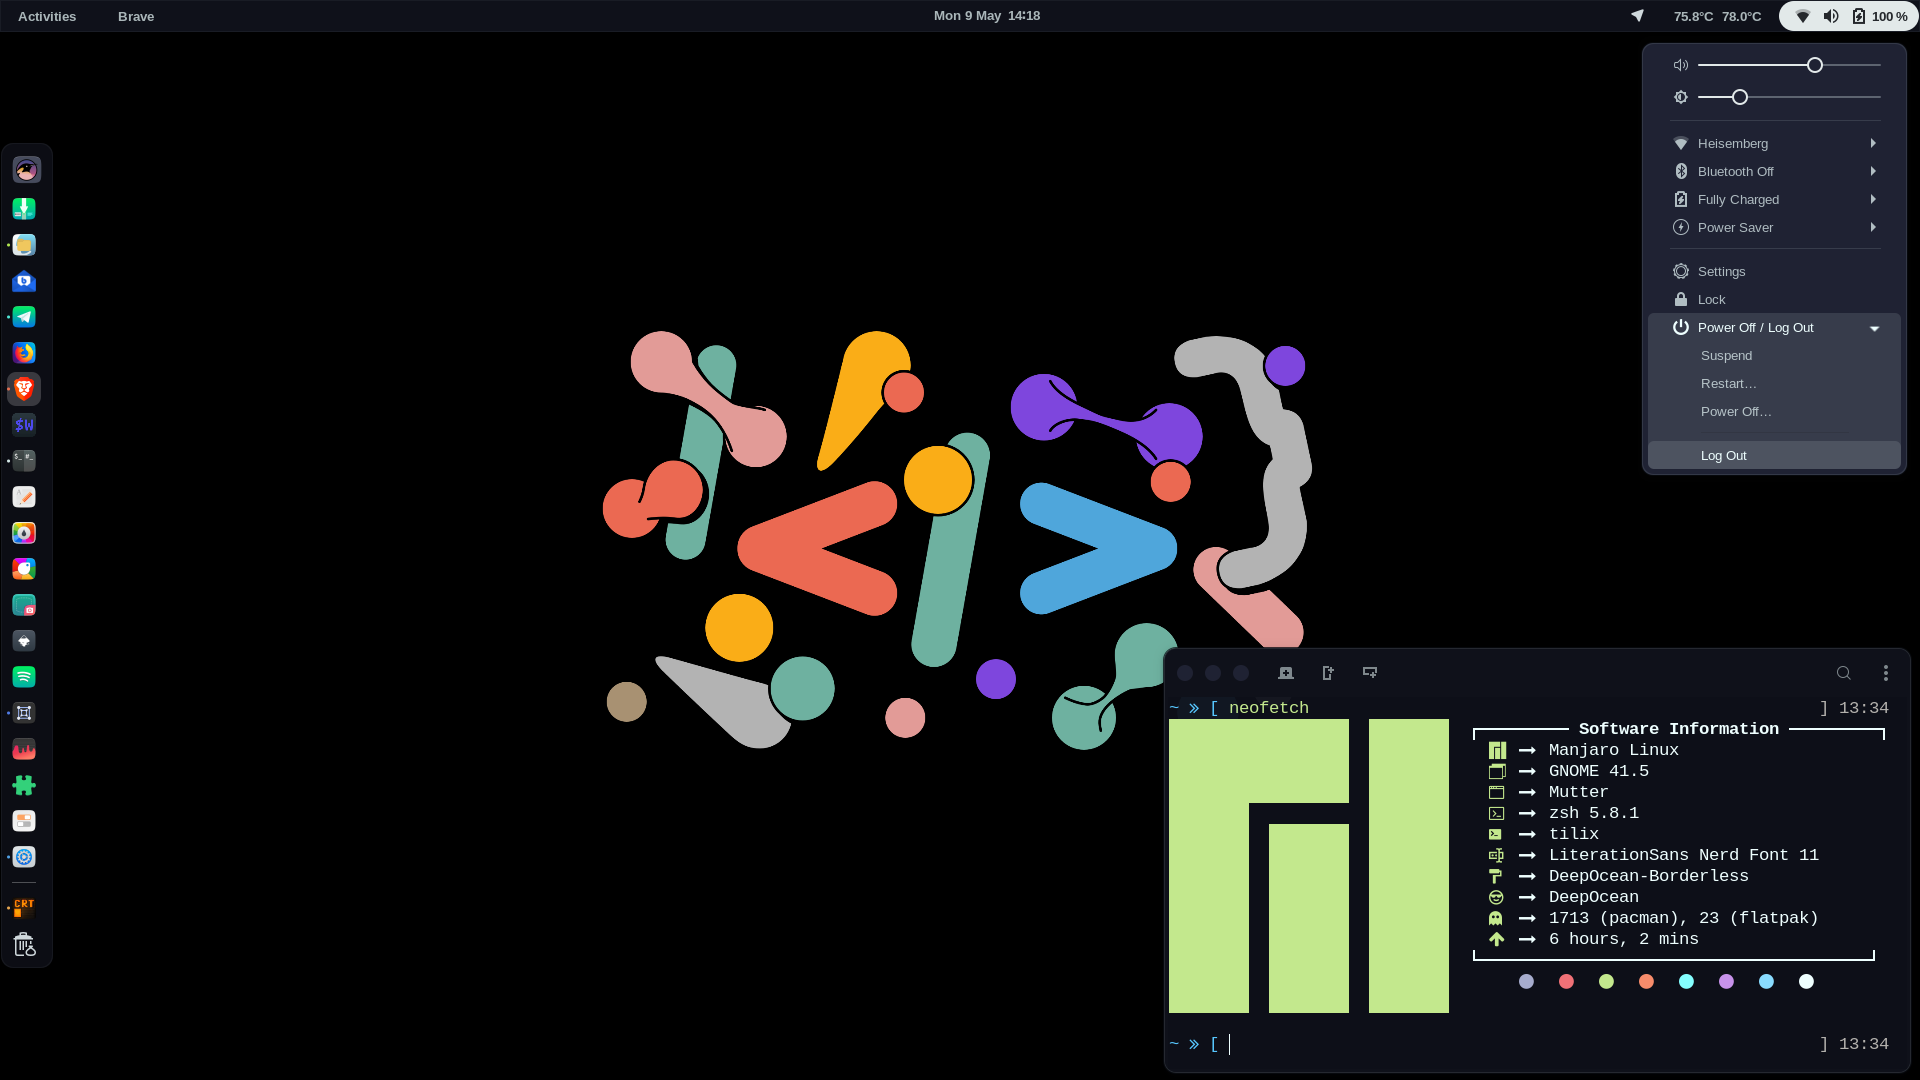Choose Power Off… from the power submenu

point(1774,412)
